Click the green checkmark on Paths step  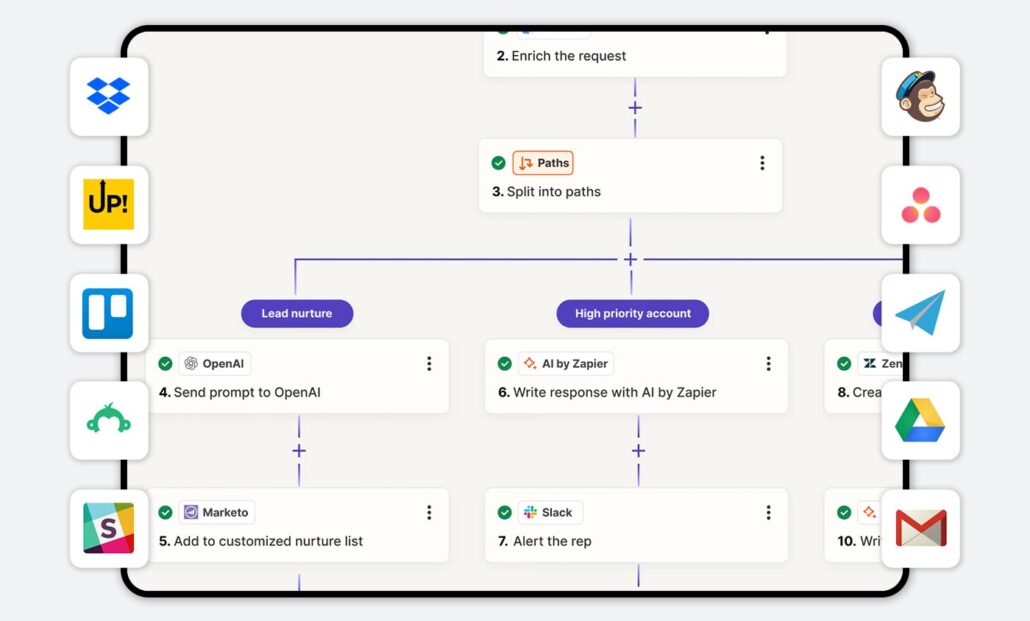point(498,163)
